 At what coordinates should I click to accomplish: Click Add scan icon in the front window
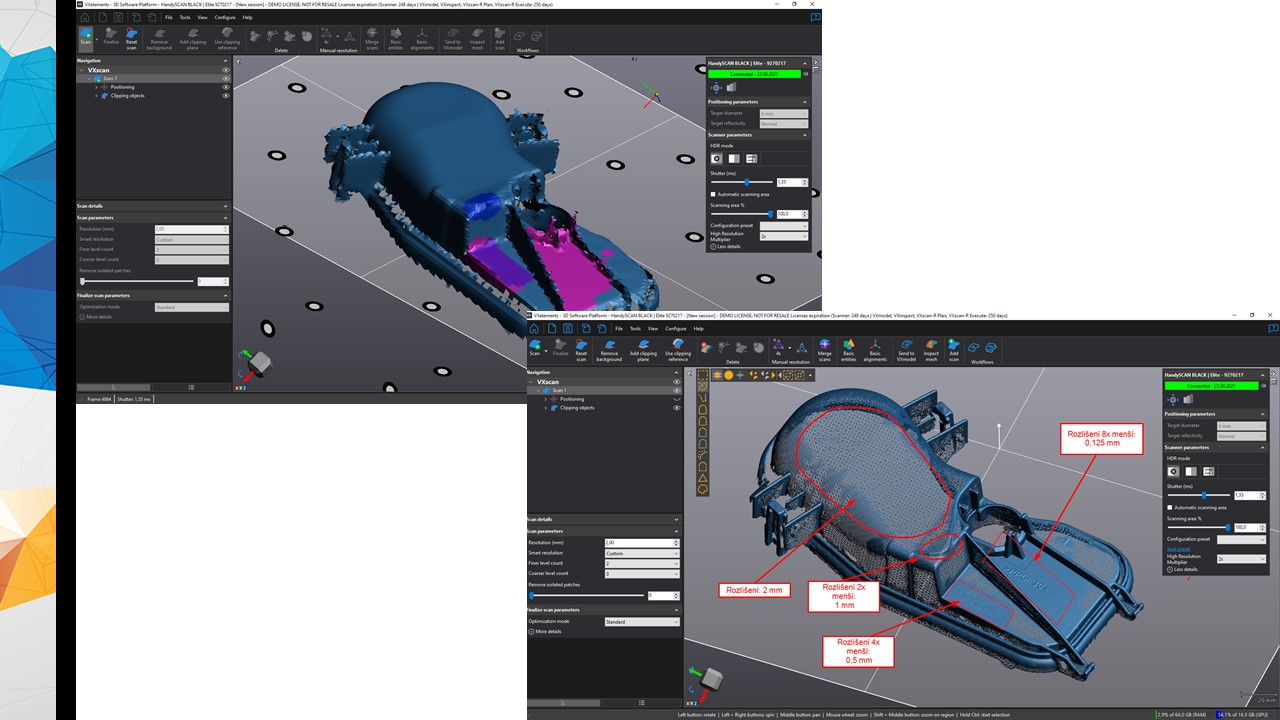coord(954,347)
